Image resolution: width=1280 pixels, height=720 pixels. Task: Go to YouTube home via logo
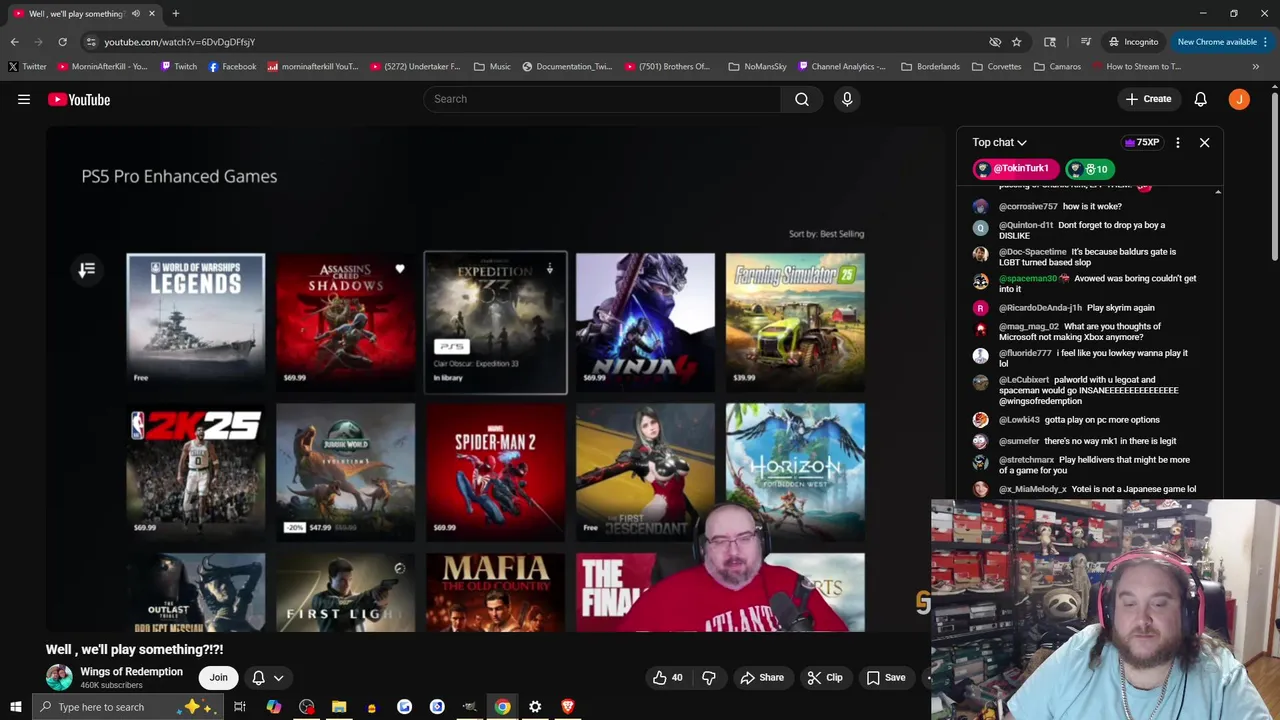[79, 99]
